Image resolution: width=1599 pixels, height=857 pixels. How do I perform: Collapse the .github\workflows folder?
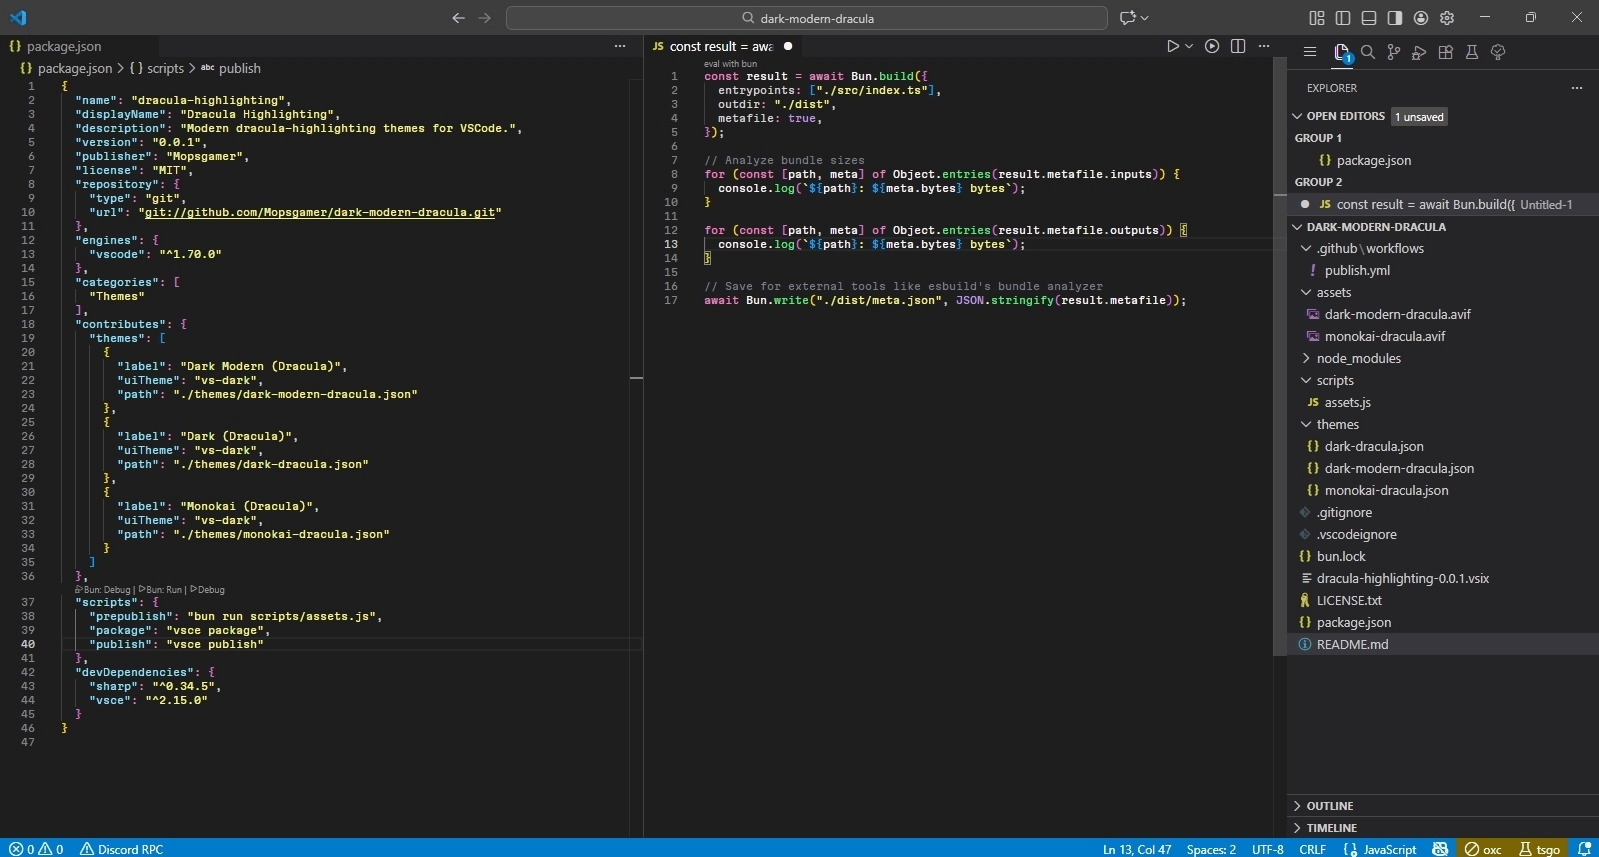tap(1306, 248)
